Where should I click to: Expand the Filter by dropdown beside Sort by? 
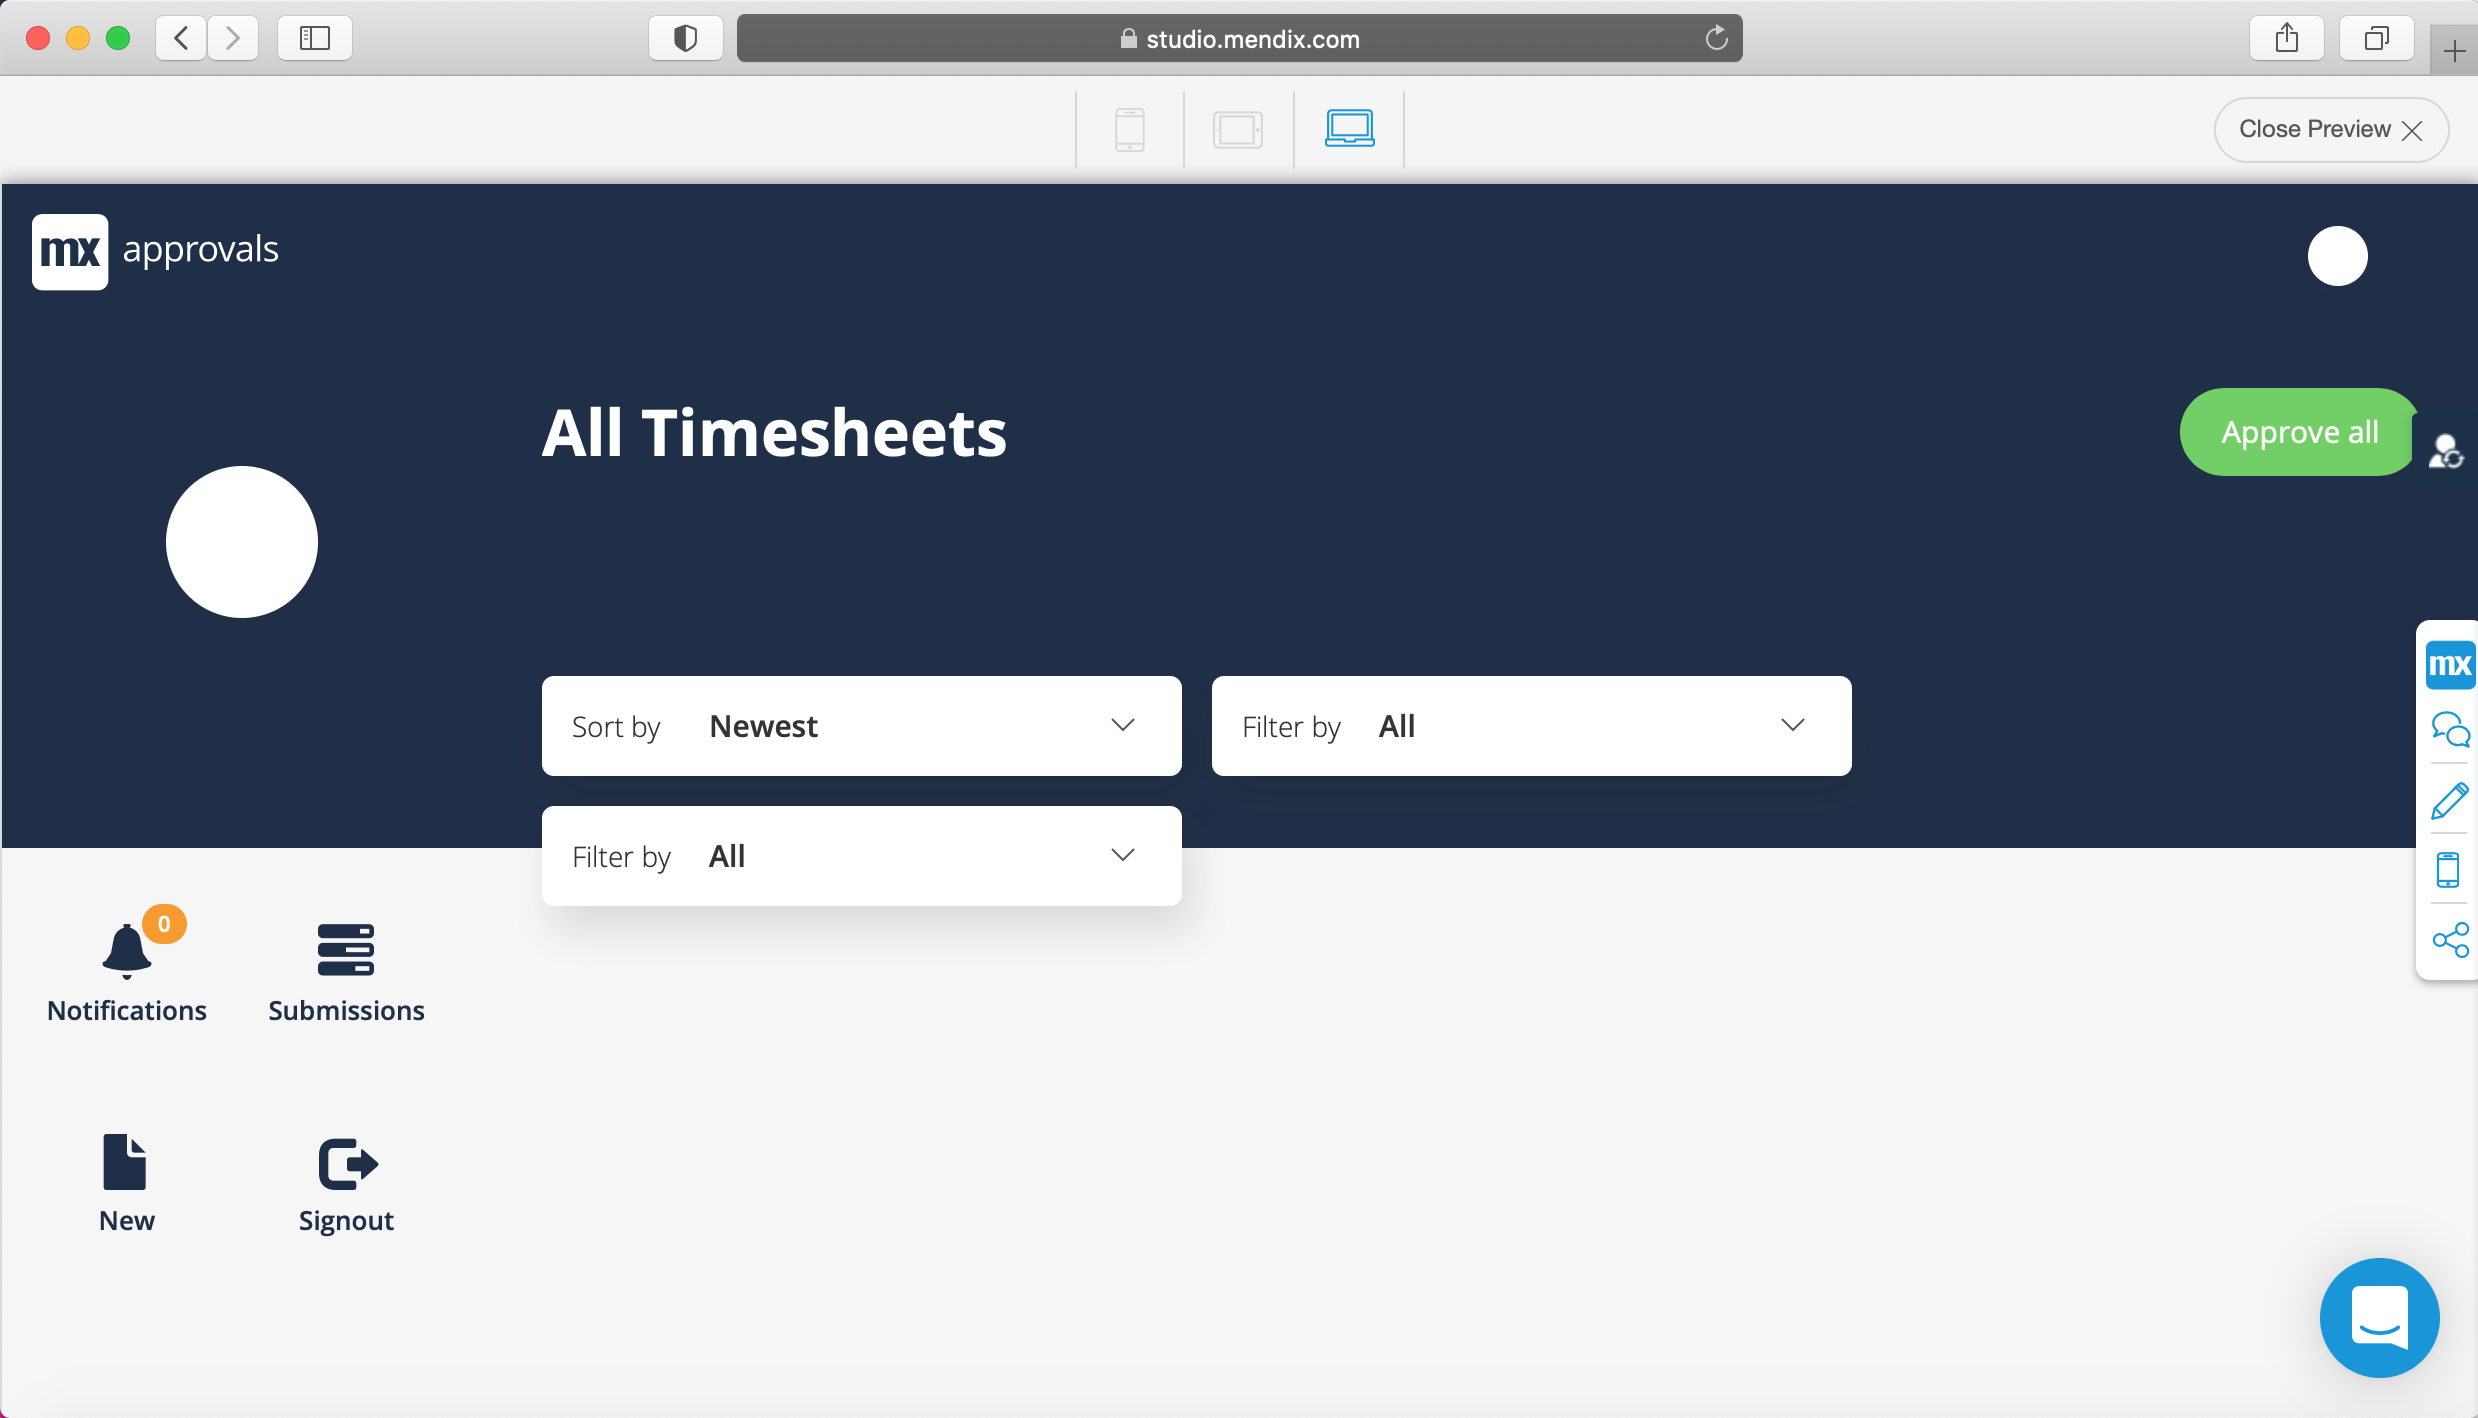pos(1531,726)
